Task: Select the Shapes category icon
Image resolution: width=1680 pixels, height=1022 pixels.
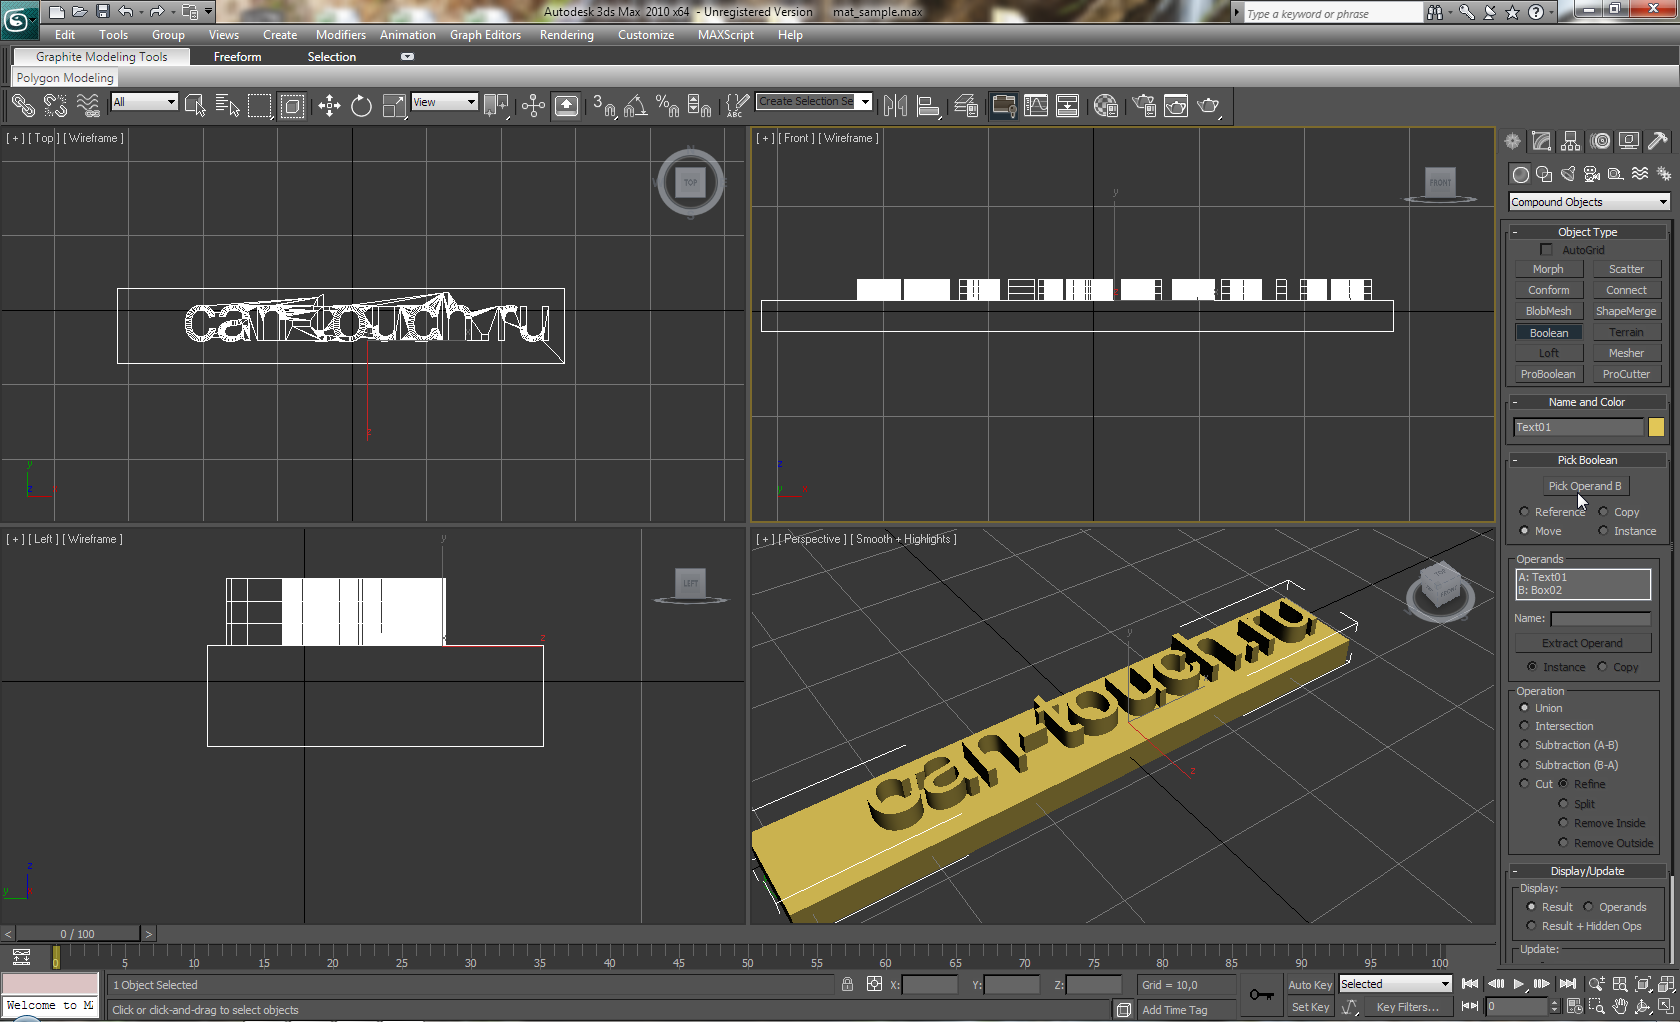Action: tap(1544, 173)
